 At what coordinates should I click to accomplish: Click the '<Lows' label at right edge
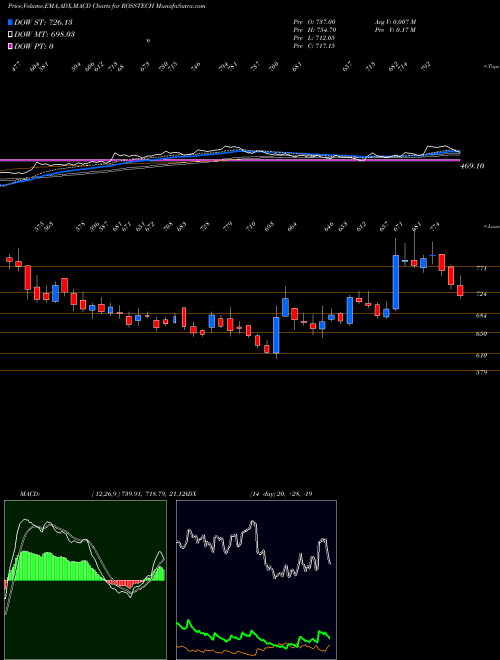491,226
